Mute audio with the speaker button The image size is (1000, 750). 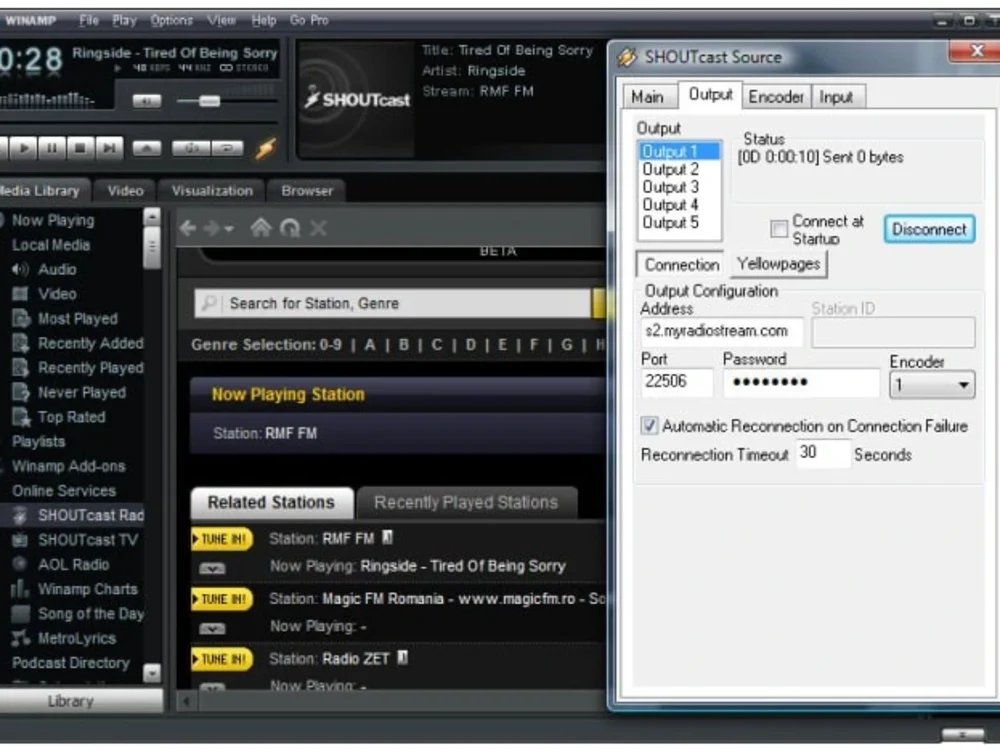point(147,101)
